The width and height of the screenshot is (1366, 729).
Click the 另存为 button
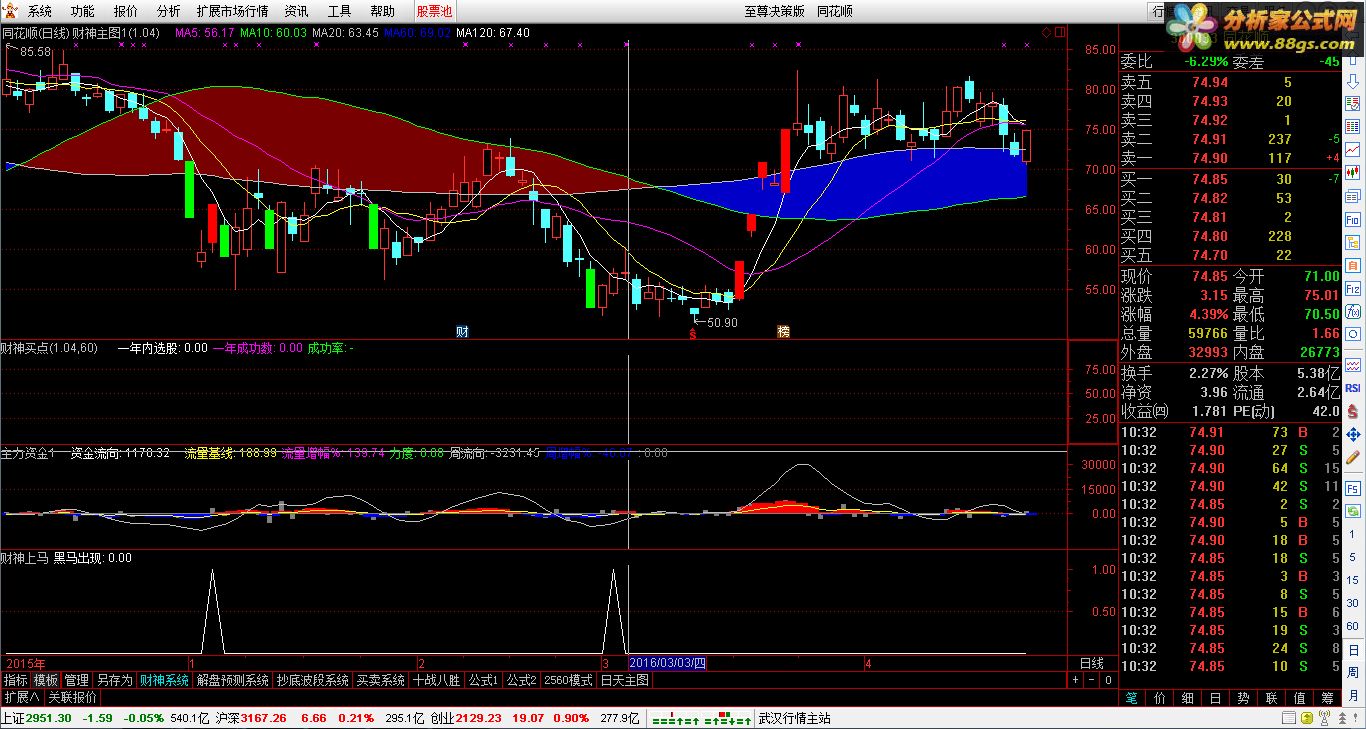pos(114,680)
